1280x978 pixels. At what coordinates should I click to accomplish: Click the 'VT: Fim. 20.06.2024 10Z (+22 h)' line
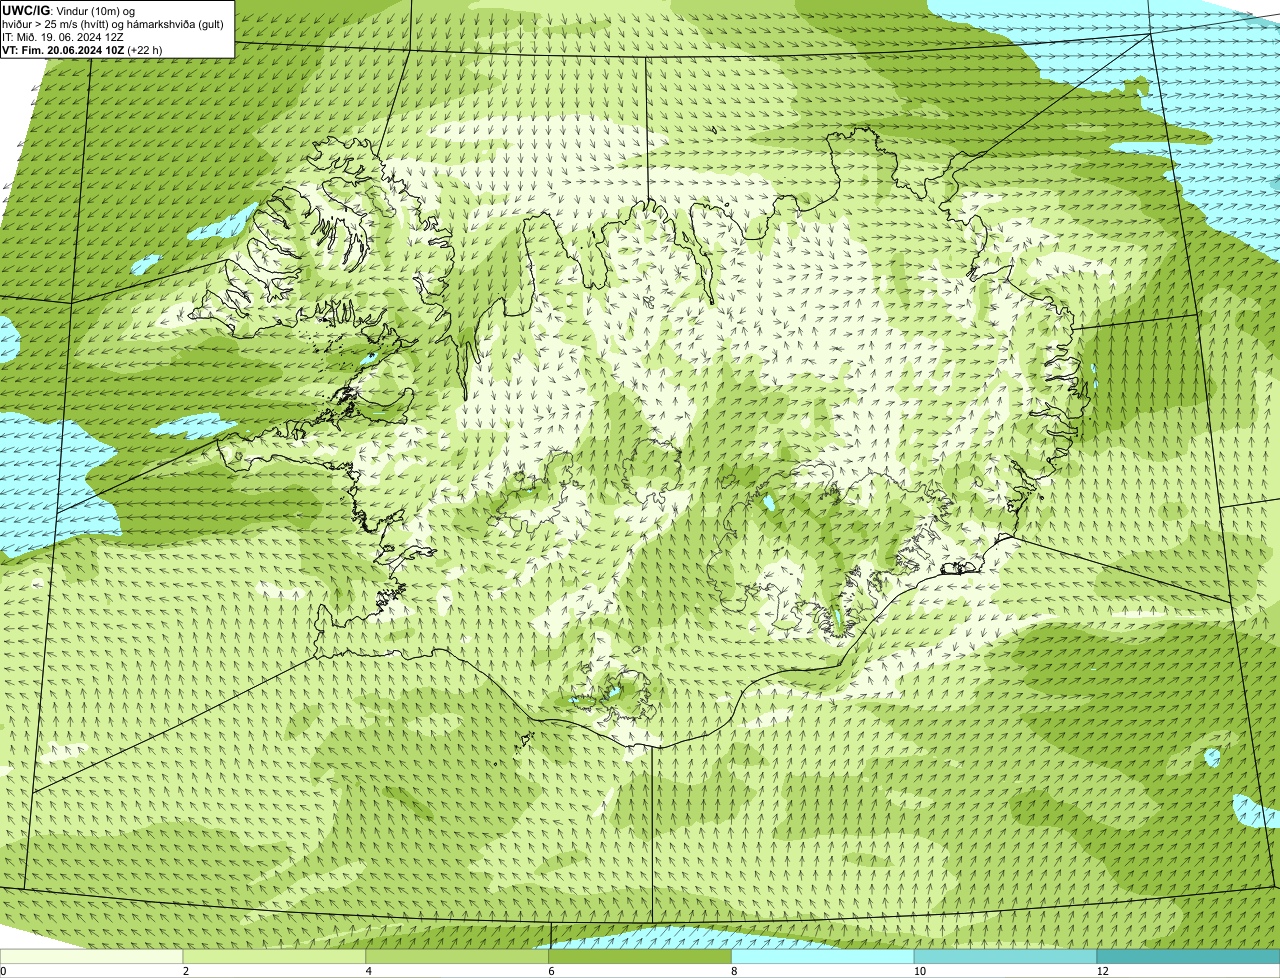[82, 49]
